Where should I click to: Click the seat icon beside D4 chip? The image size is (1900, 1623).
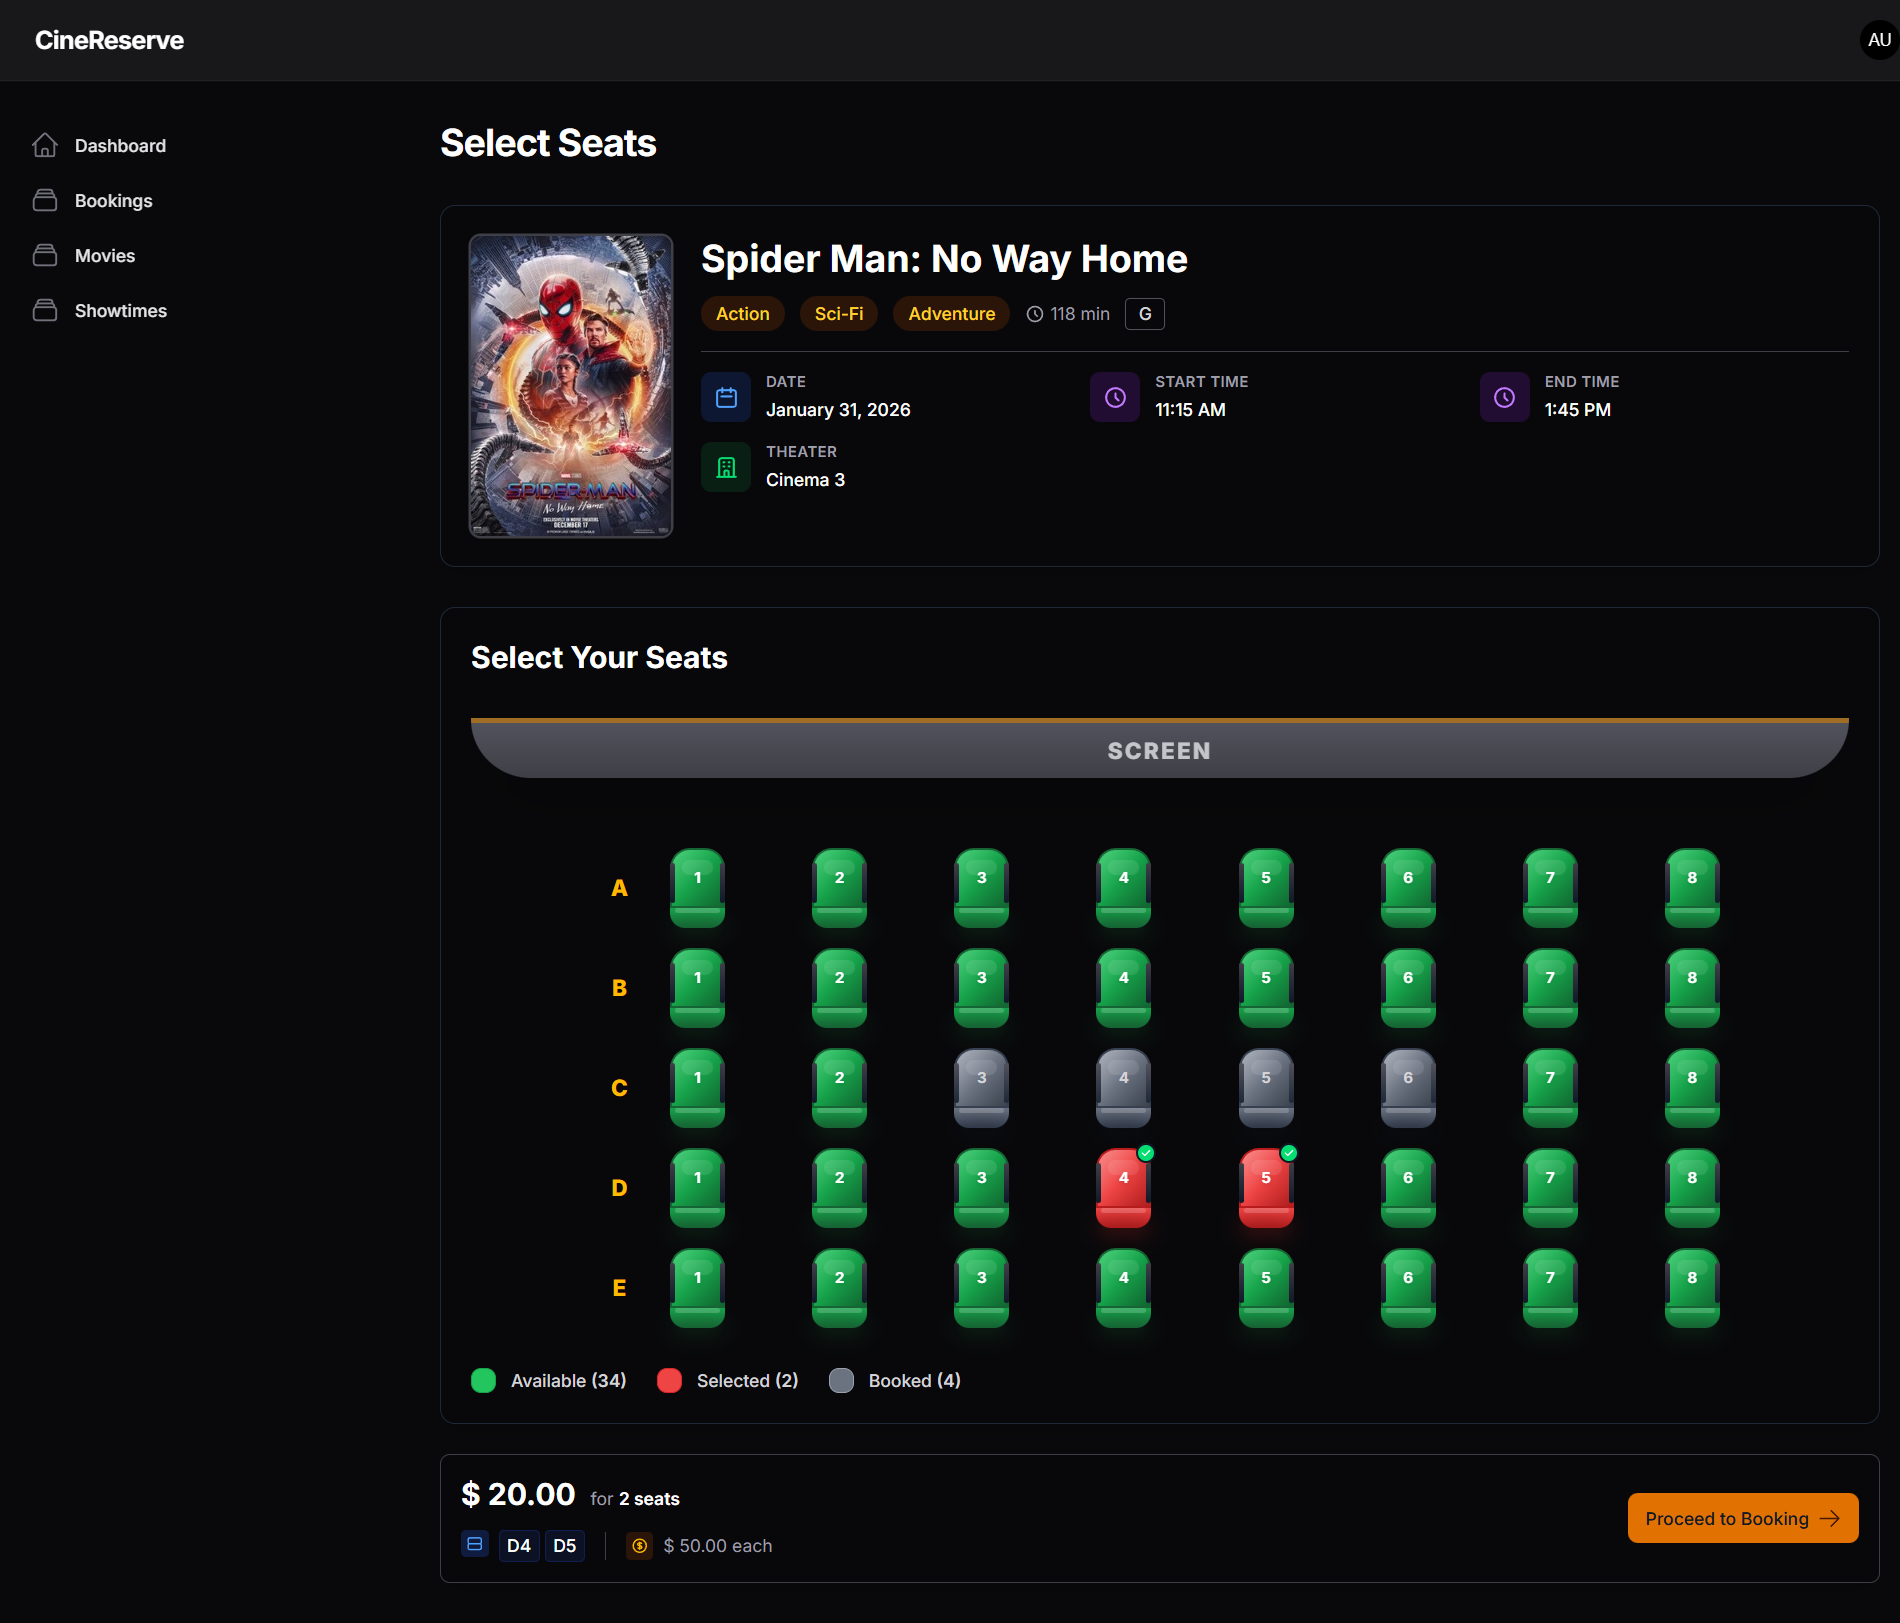474,1544
